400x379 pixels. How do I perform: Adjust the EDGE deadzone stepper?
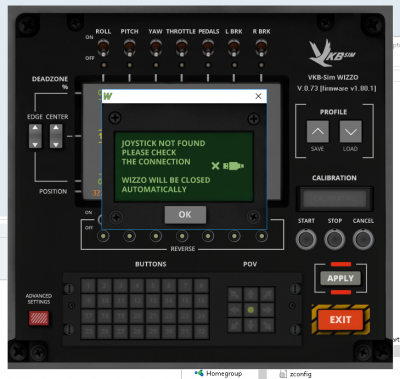click(x=35, y=136)
